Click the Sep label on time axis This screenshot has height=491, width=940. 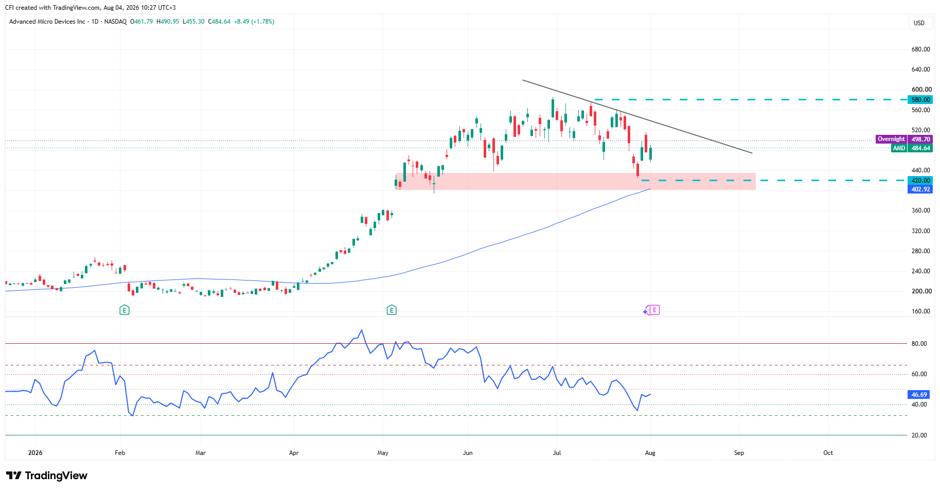pyautogui.click(x=739, y=453)
